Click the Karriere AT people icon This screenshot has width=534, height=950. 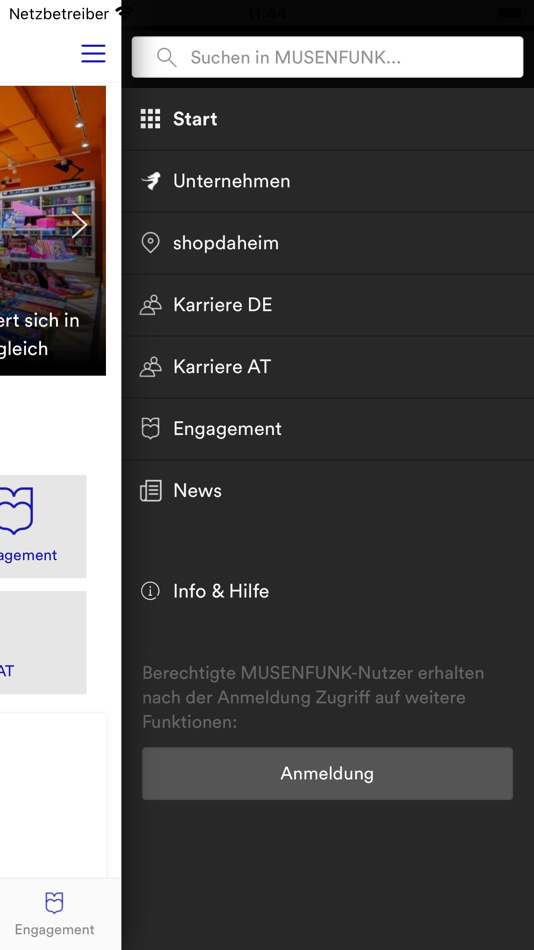150,366
